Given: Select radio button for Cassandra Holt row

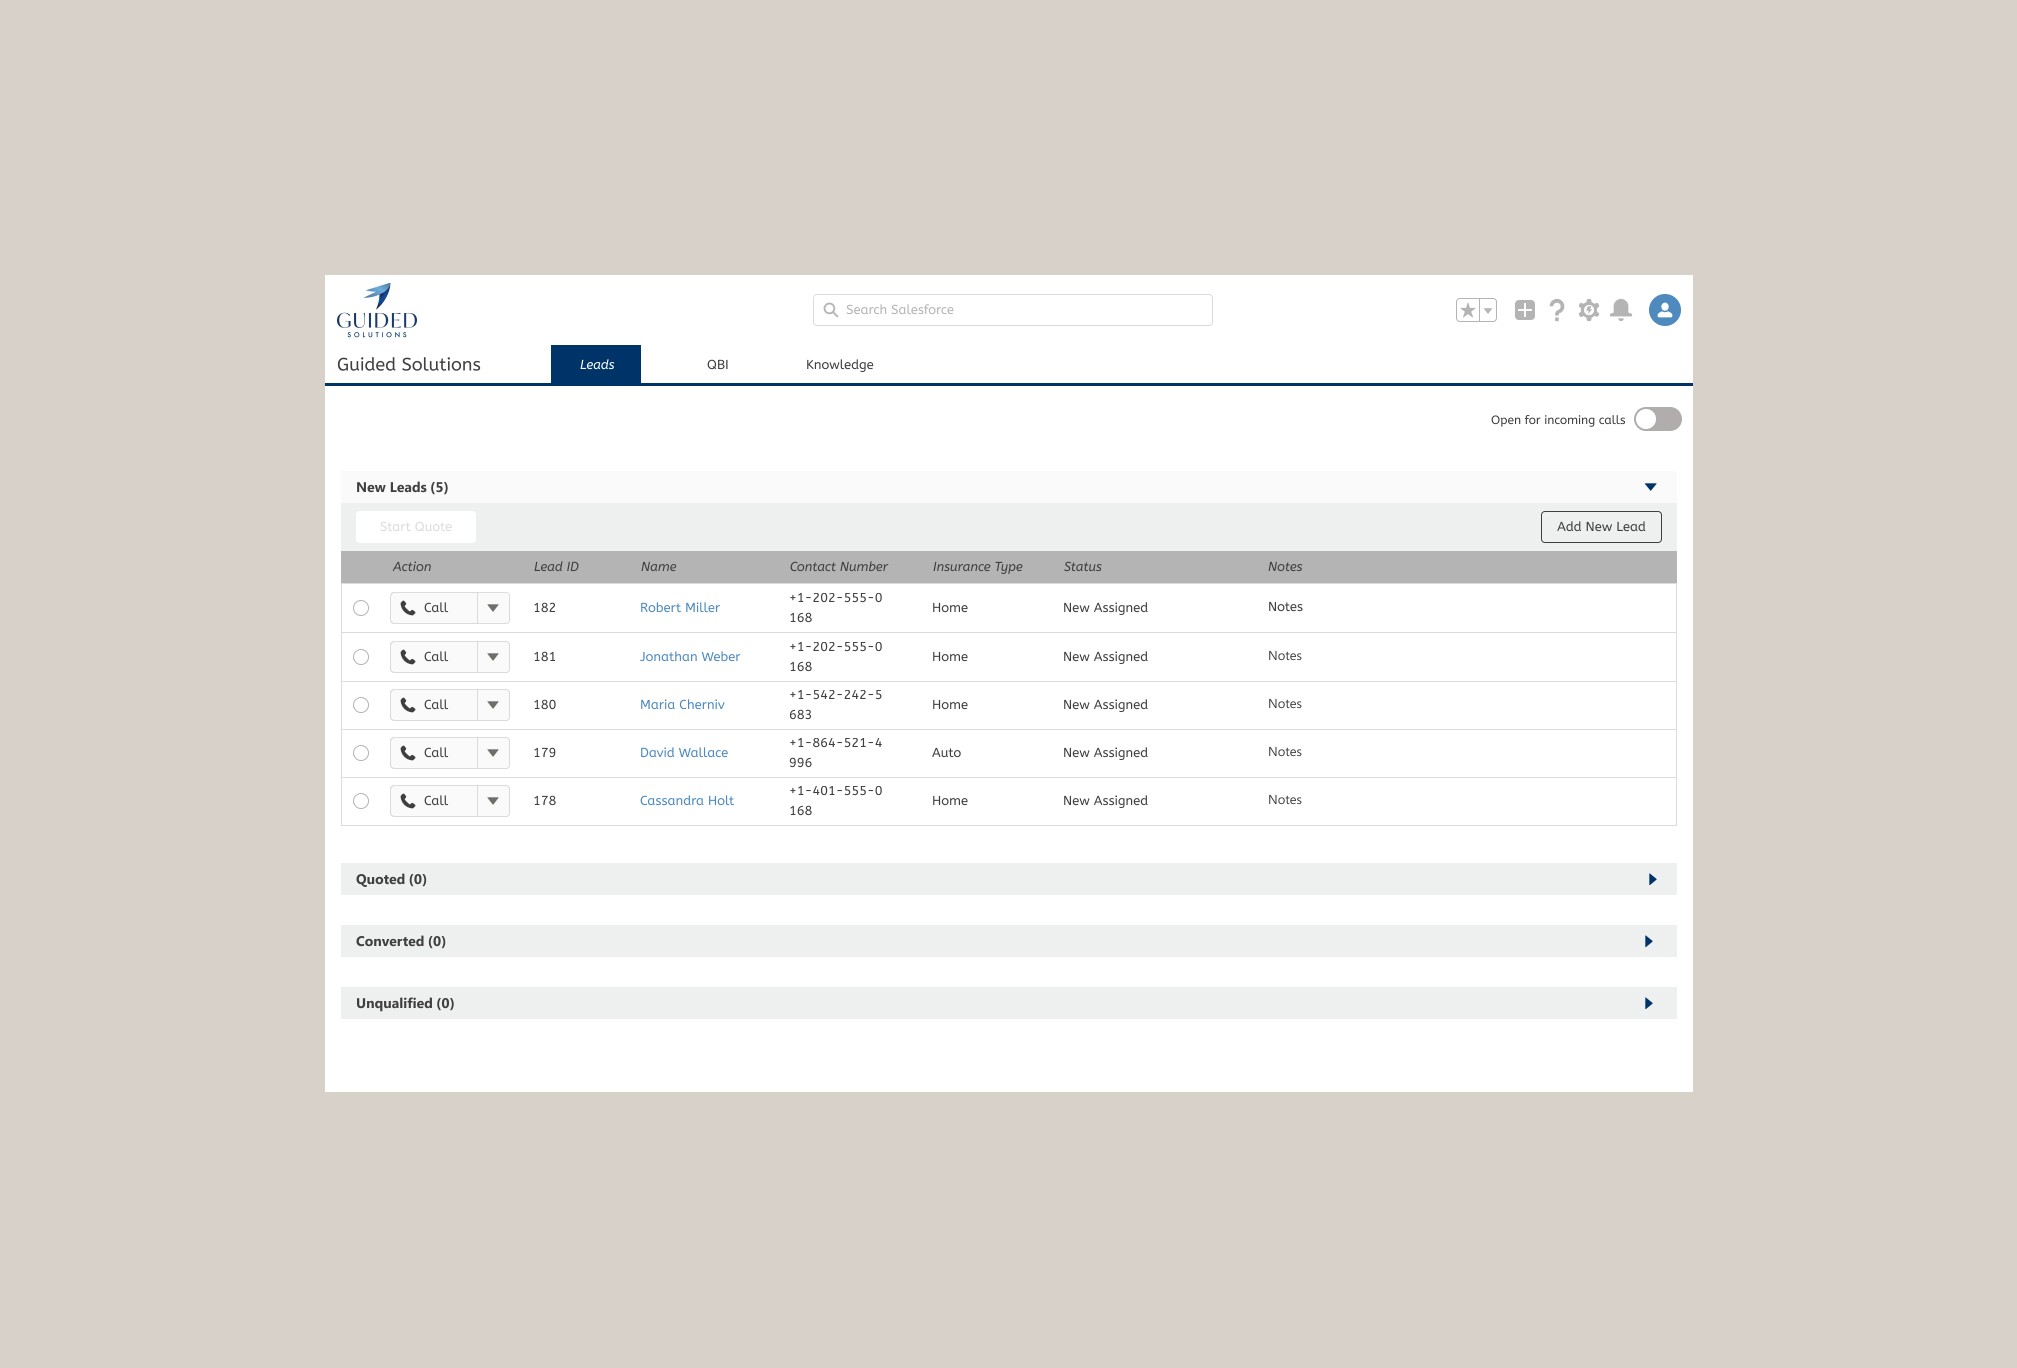Looking at the screenshot, I should [x=361, y=801].
